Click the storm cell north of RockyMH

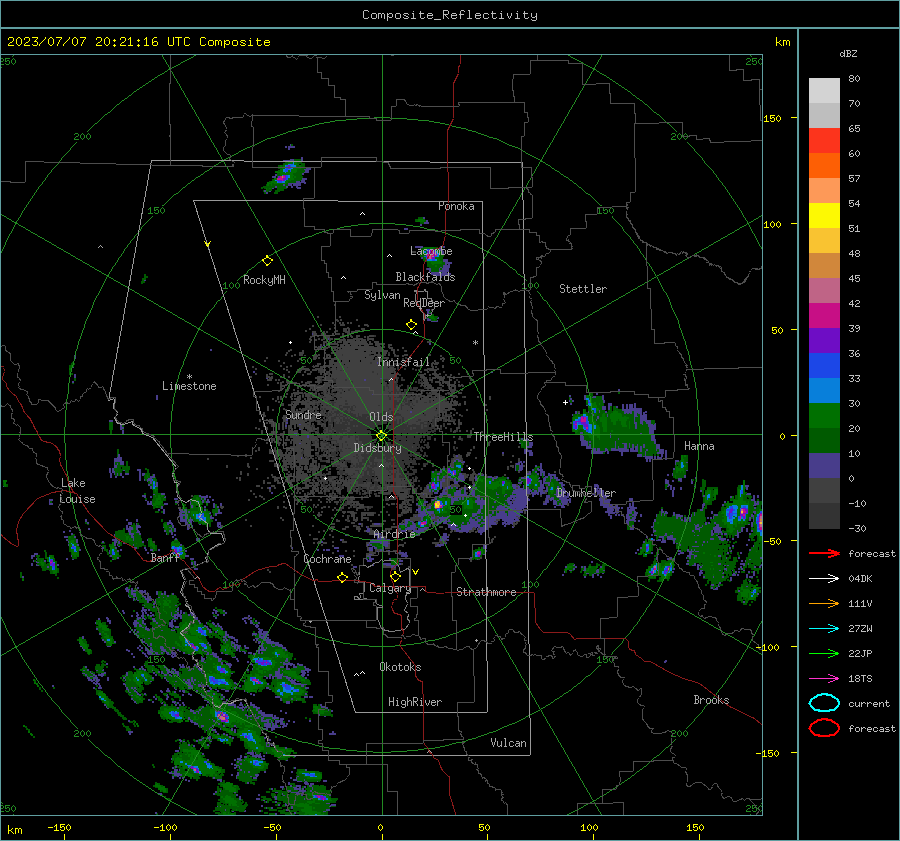point(287,175)
